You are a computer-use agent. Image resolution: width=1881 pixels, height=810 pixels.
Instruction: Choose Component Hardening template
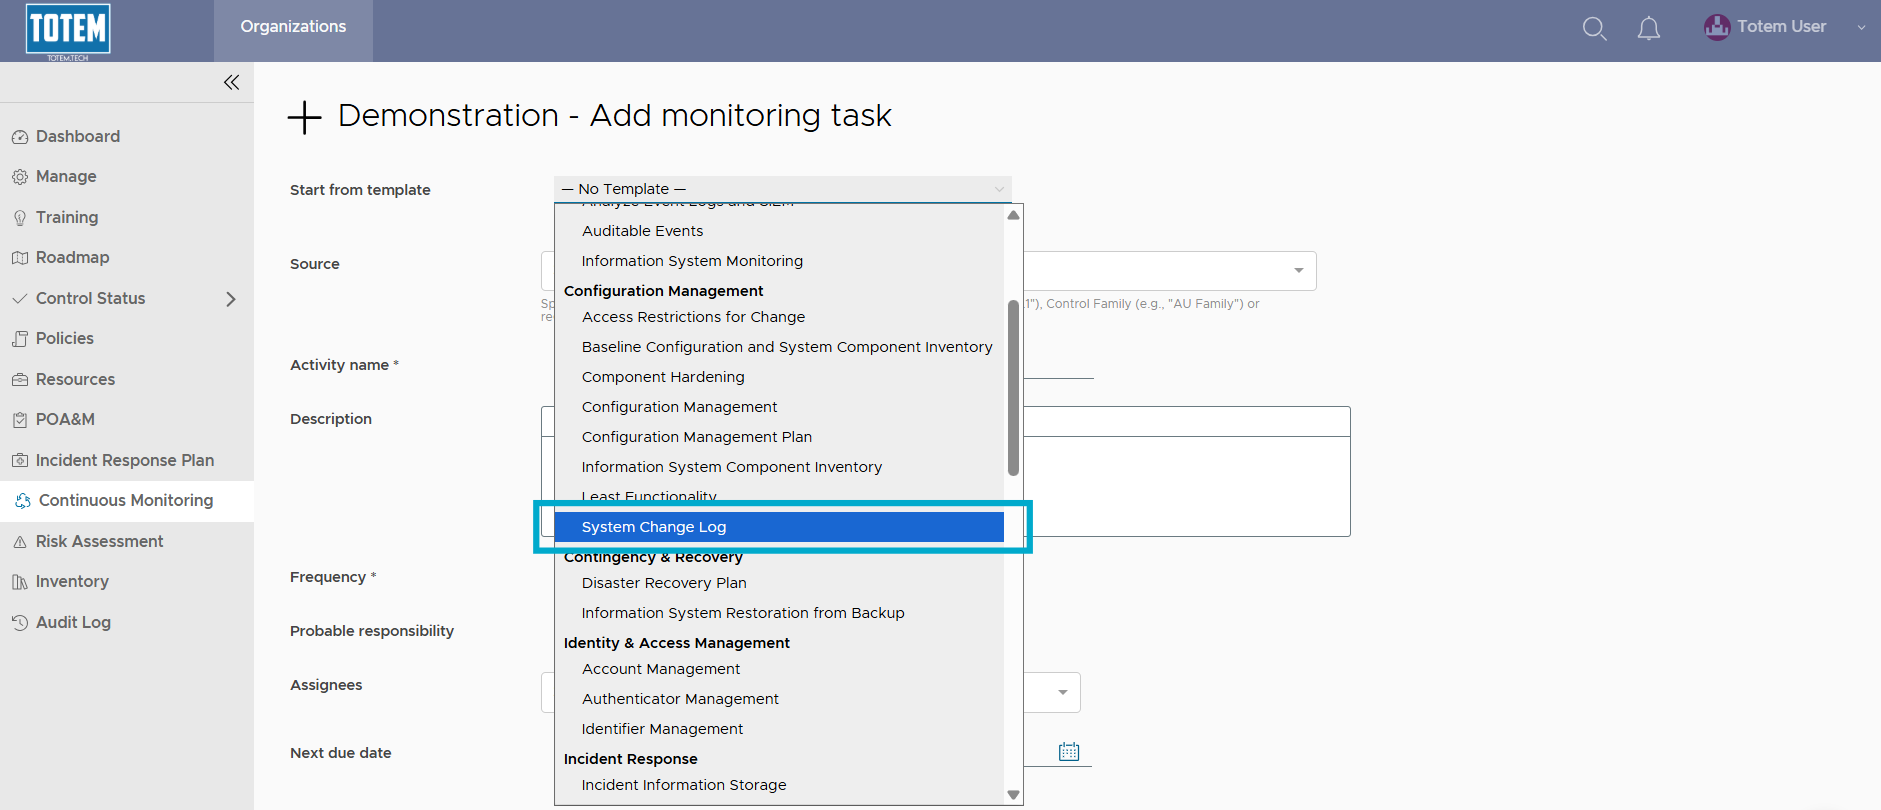[x=779, y=377]
